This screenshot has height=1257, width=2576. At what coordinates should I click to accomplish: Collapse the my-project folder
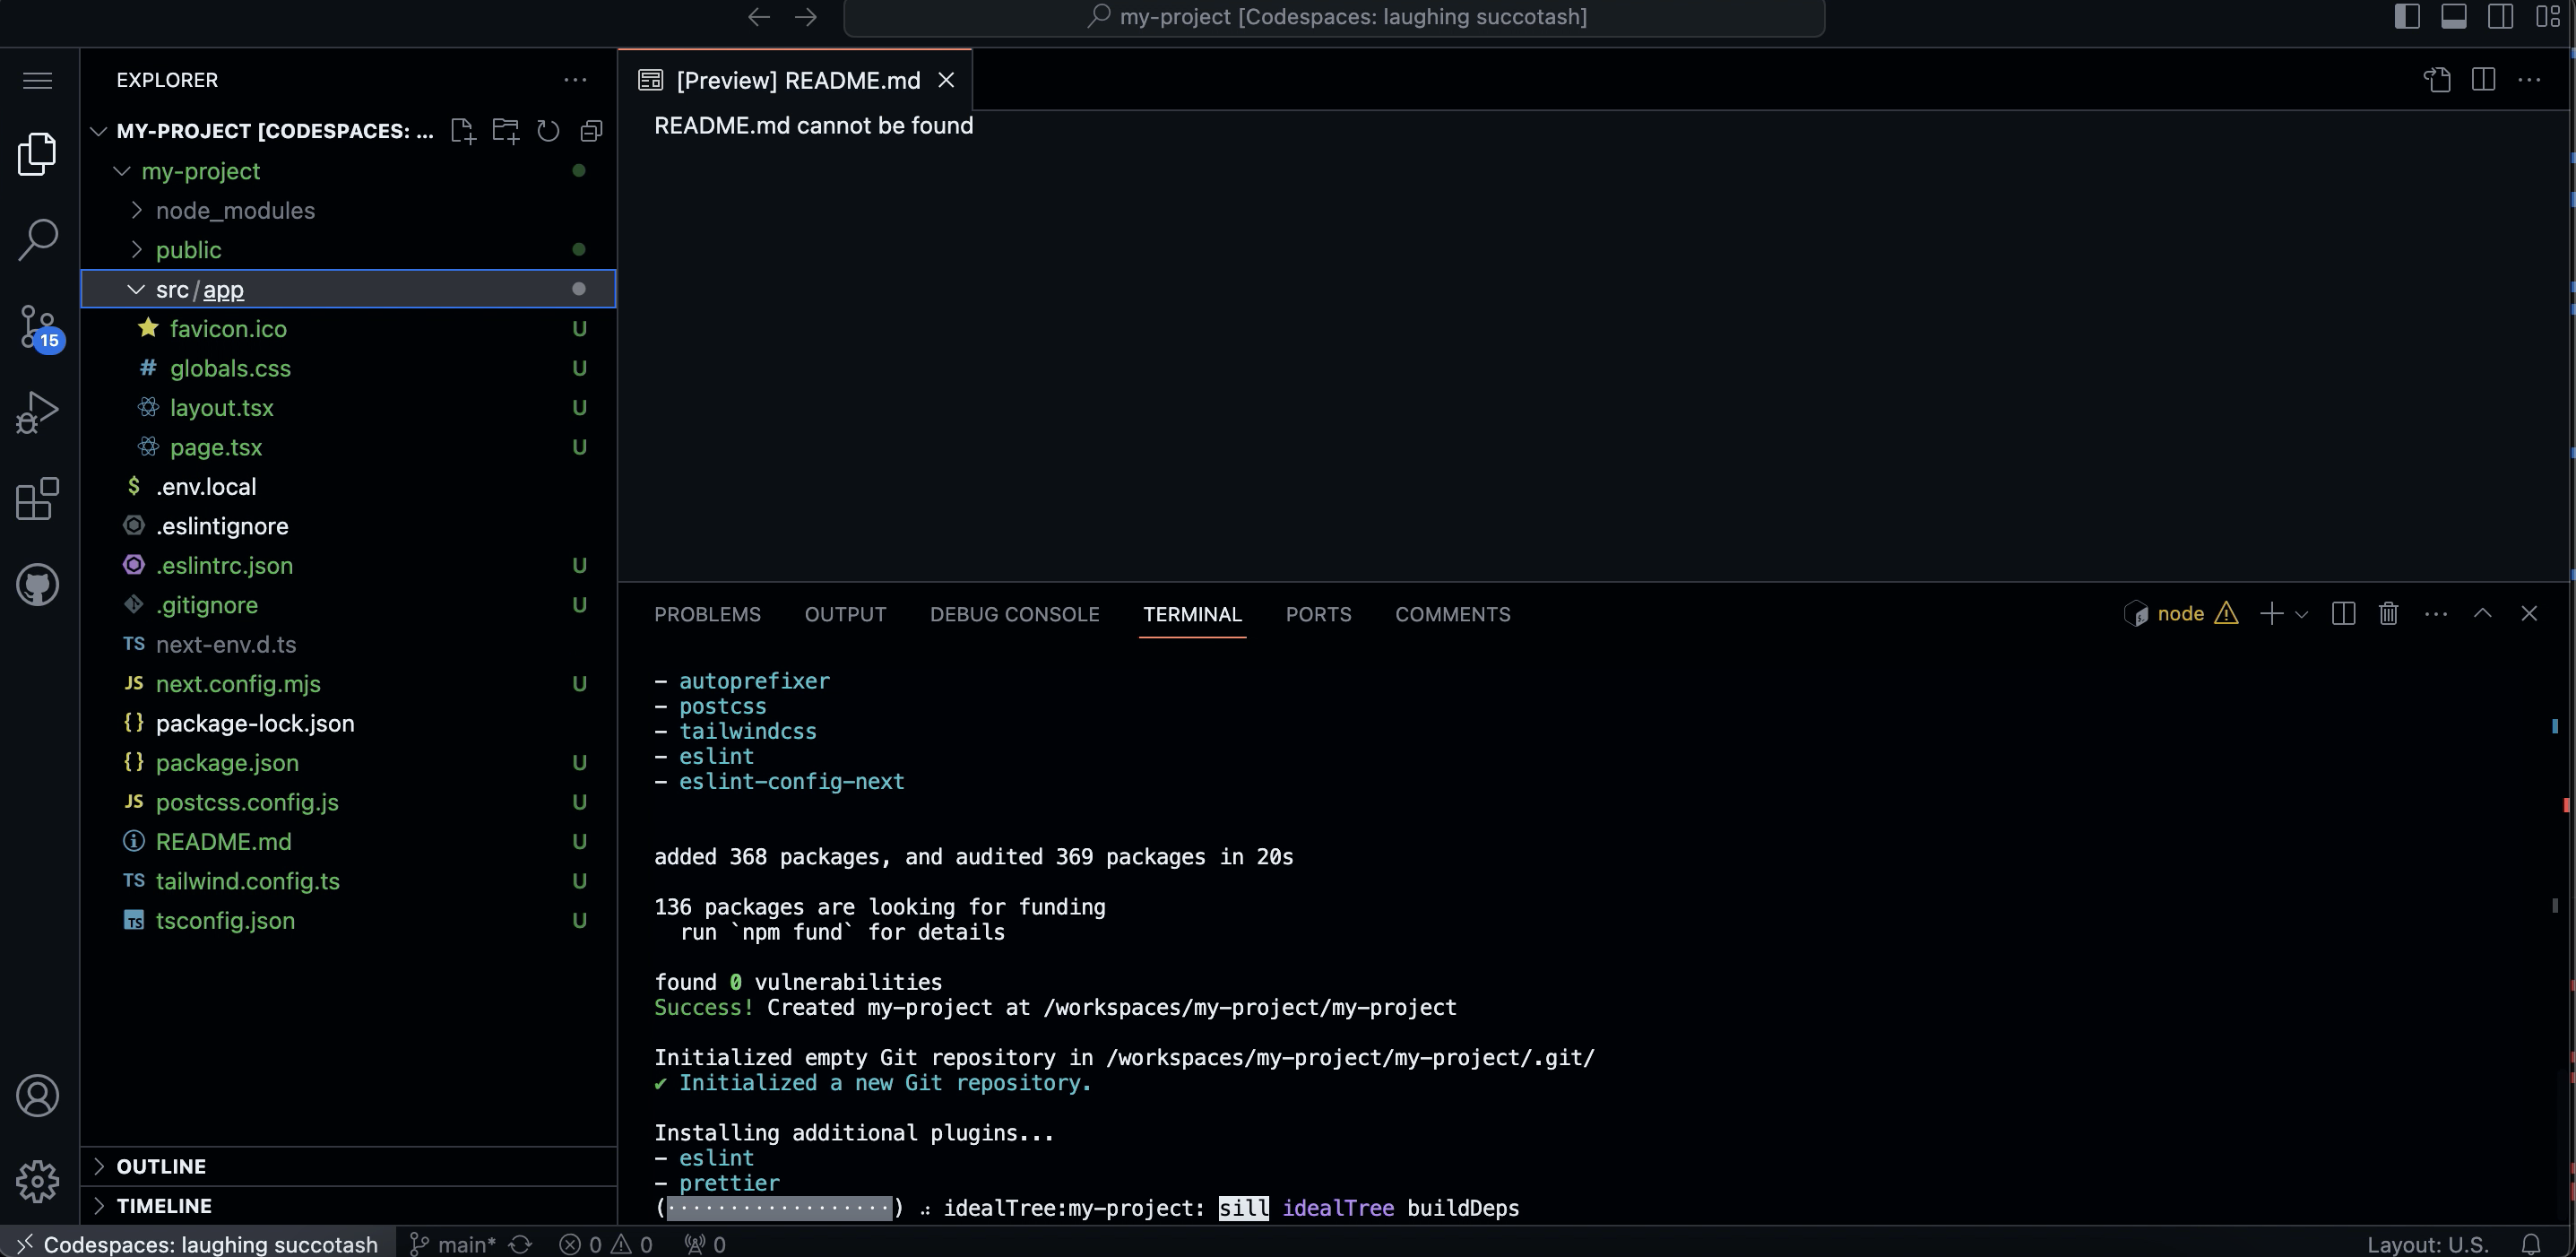pos(122,171)
